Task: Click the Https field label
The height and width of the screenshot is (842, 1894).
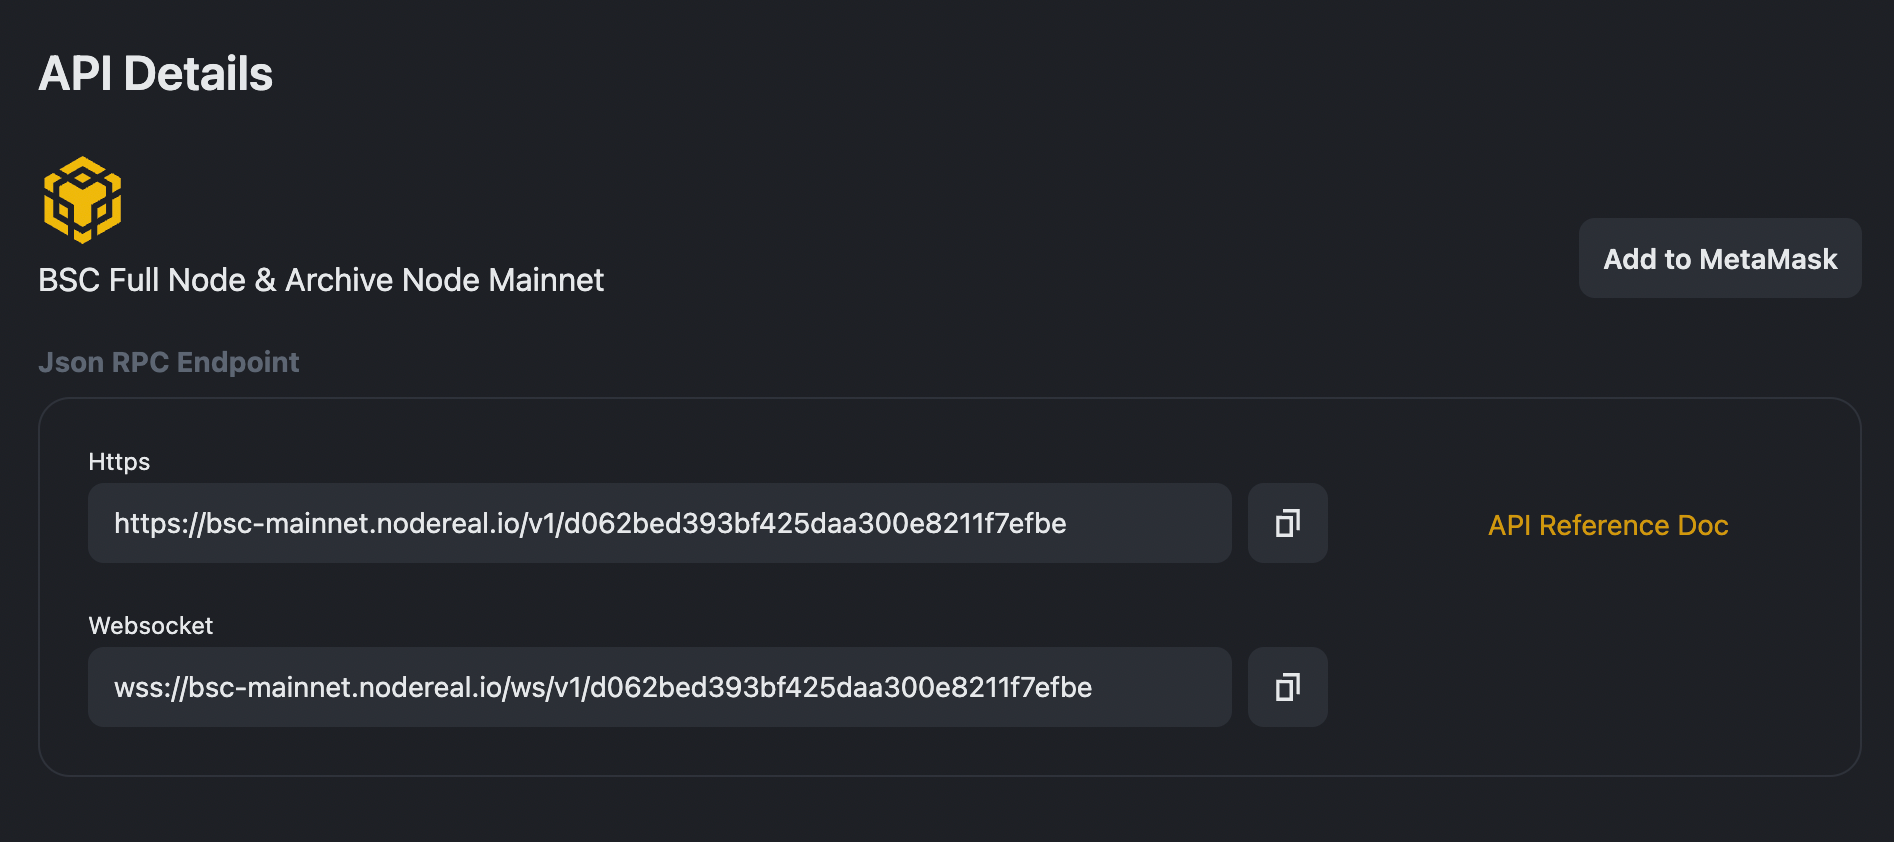Action: pyautogui.click(x=119, y=462)
